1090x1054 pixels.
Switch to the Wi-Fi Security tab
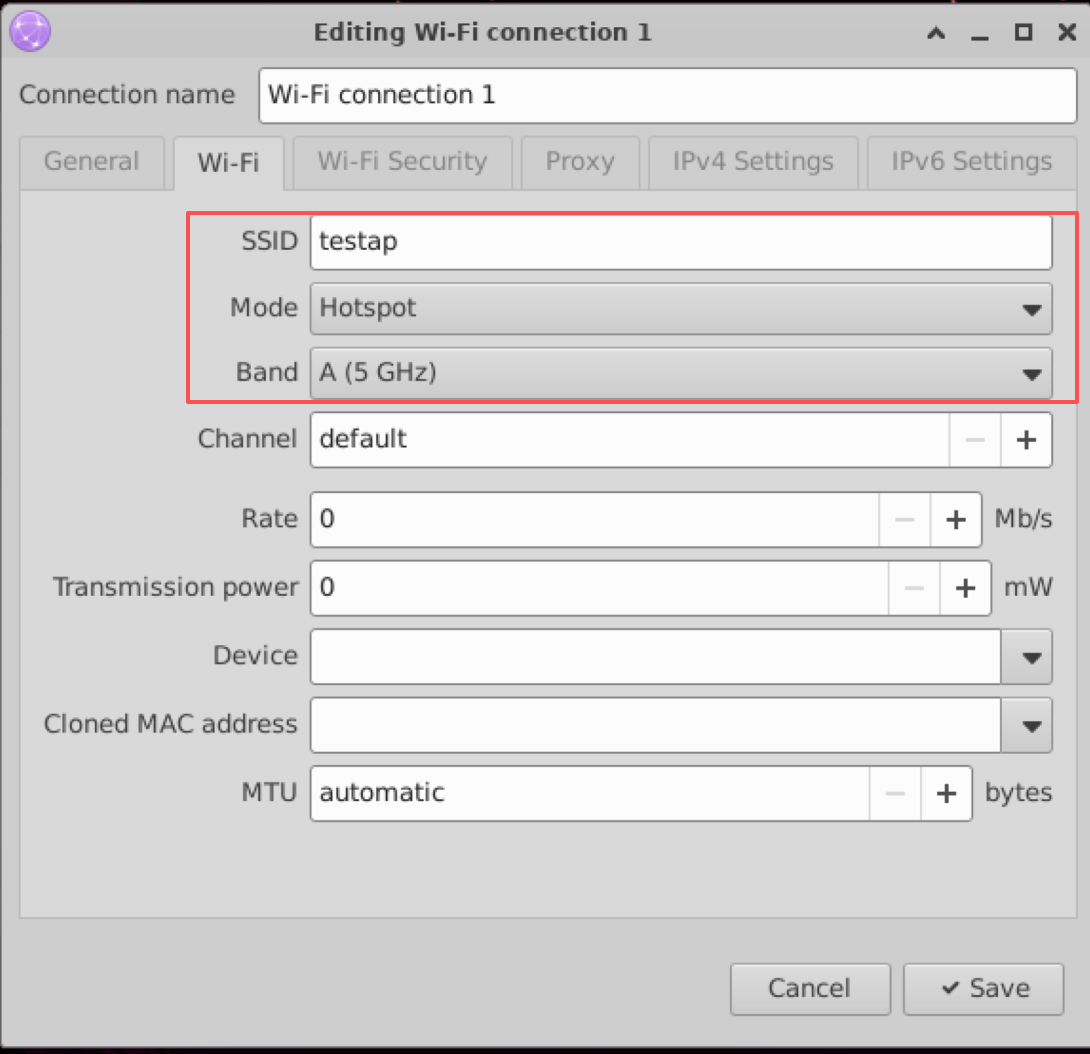402,162
